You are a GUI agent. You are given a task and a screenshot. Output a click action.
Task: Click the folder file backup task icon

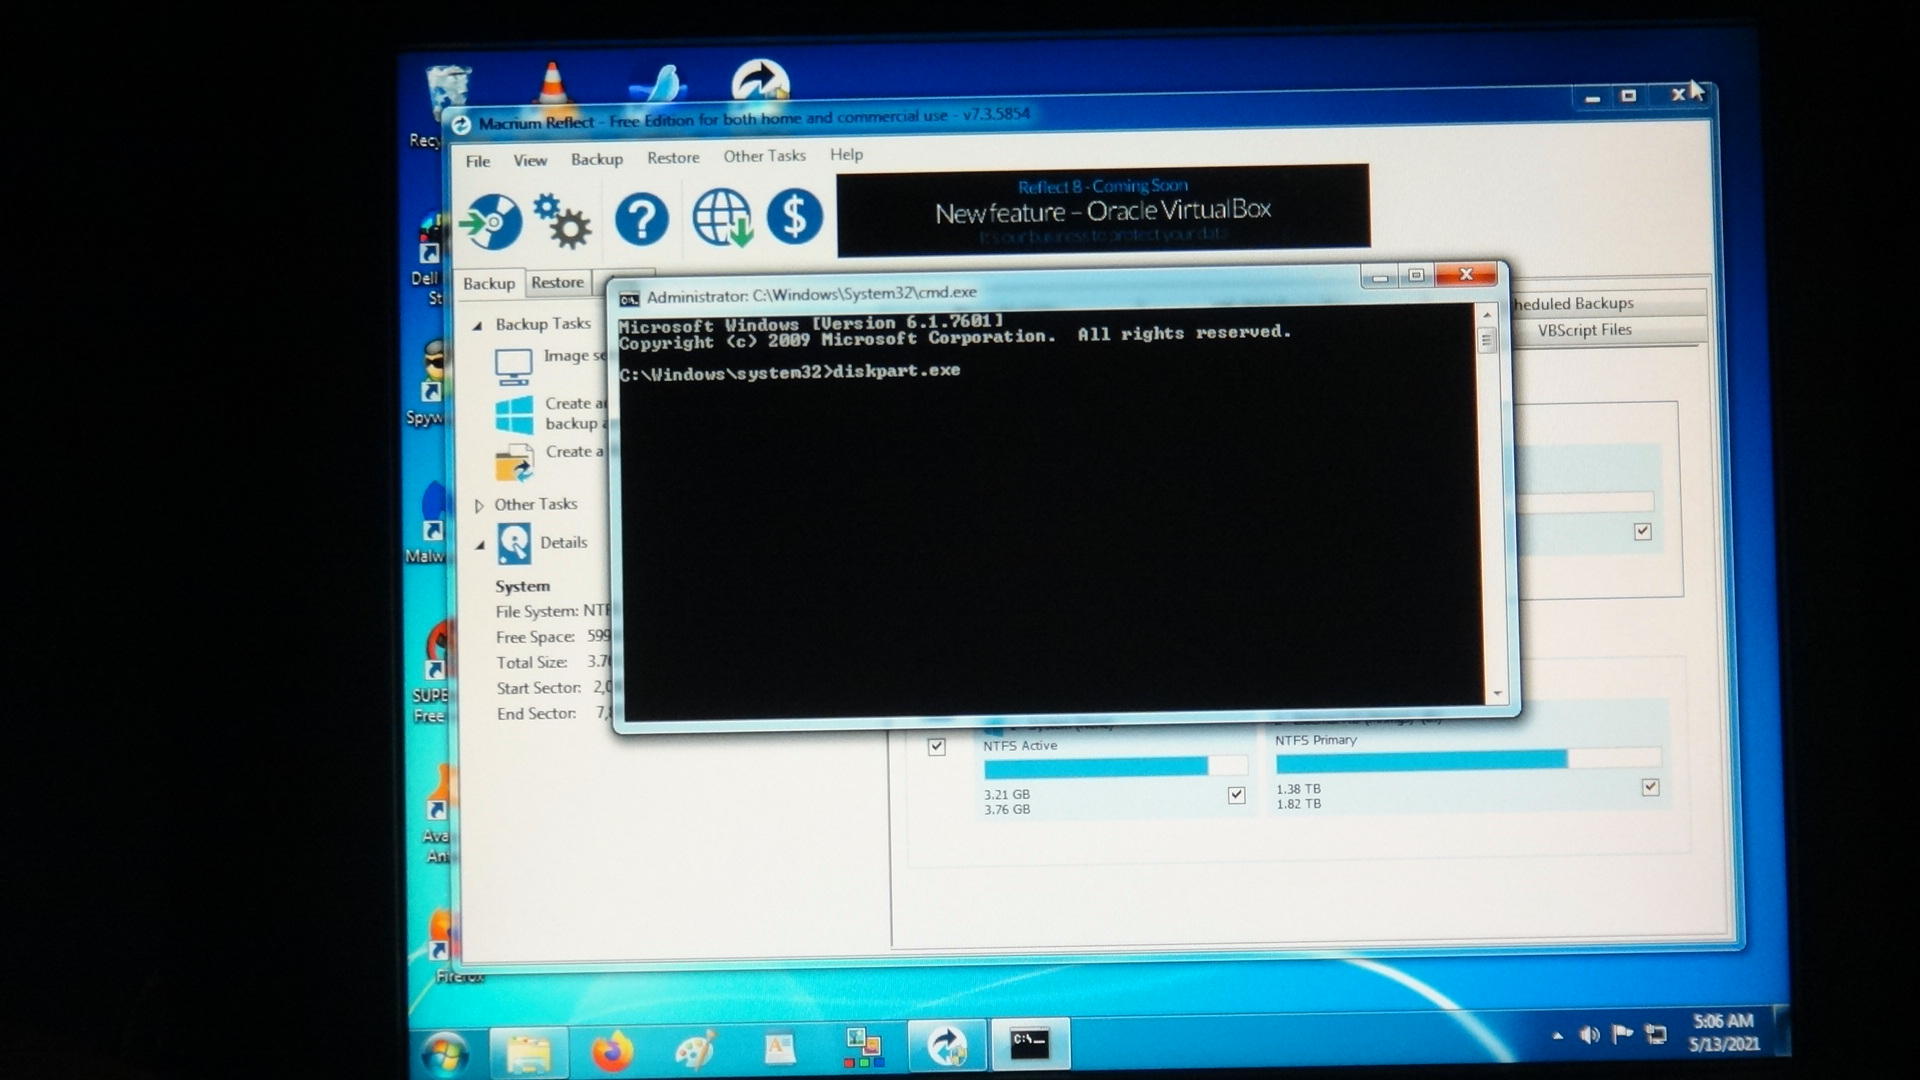point(514,463)
